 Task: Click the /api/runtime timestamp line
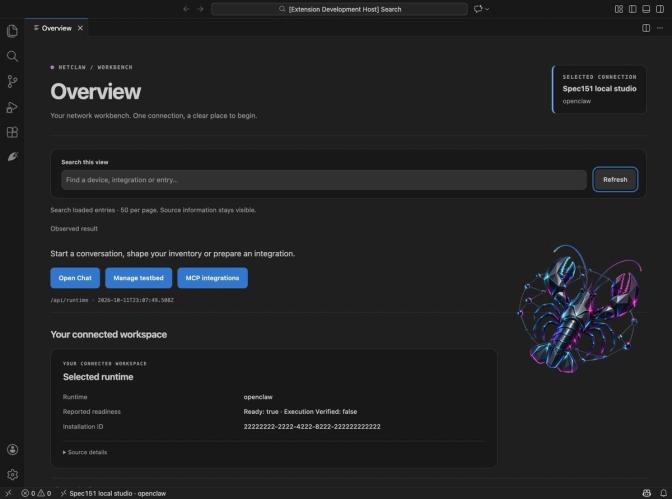point(112,300)
